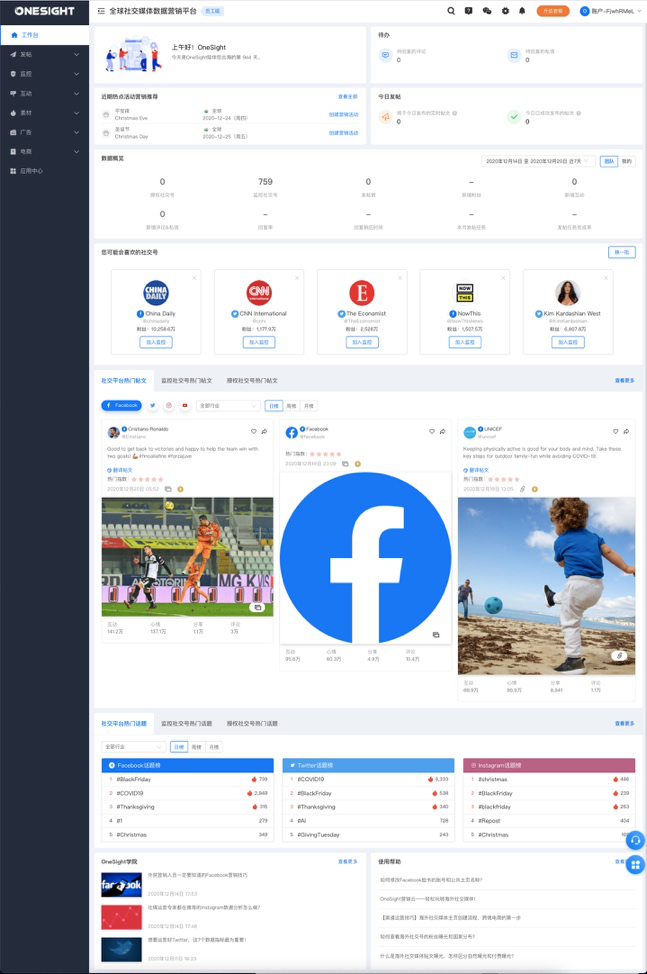Dismiss the CNN International suggestion card

coord(297,278)
